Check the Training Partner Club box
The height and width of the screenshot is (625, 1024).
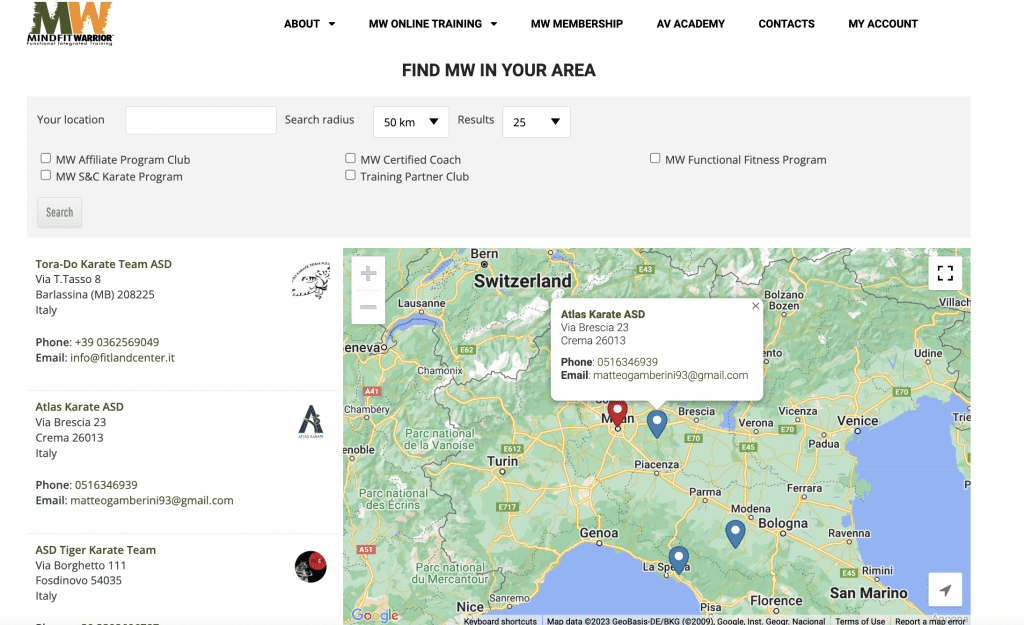pyautogui.click(x=351, y=175)
